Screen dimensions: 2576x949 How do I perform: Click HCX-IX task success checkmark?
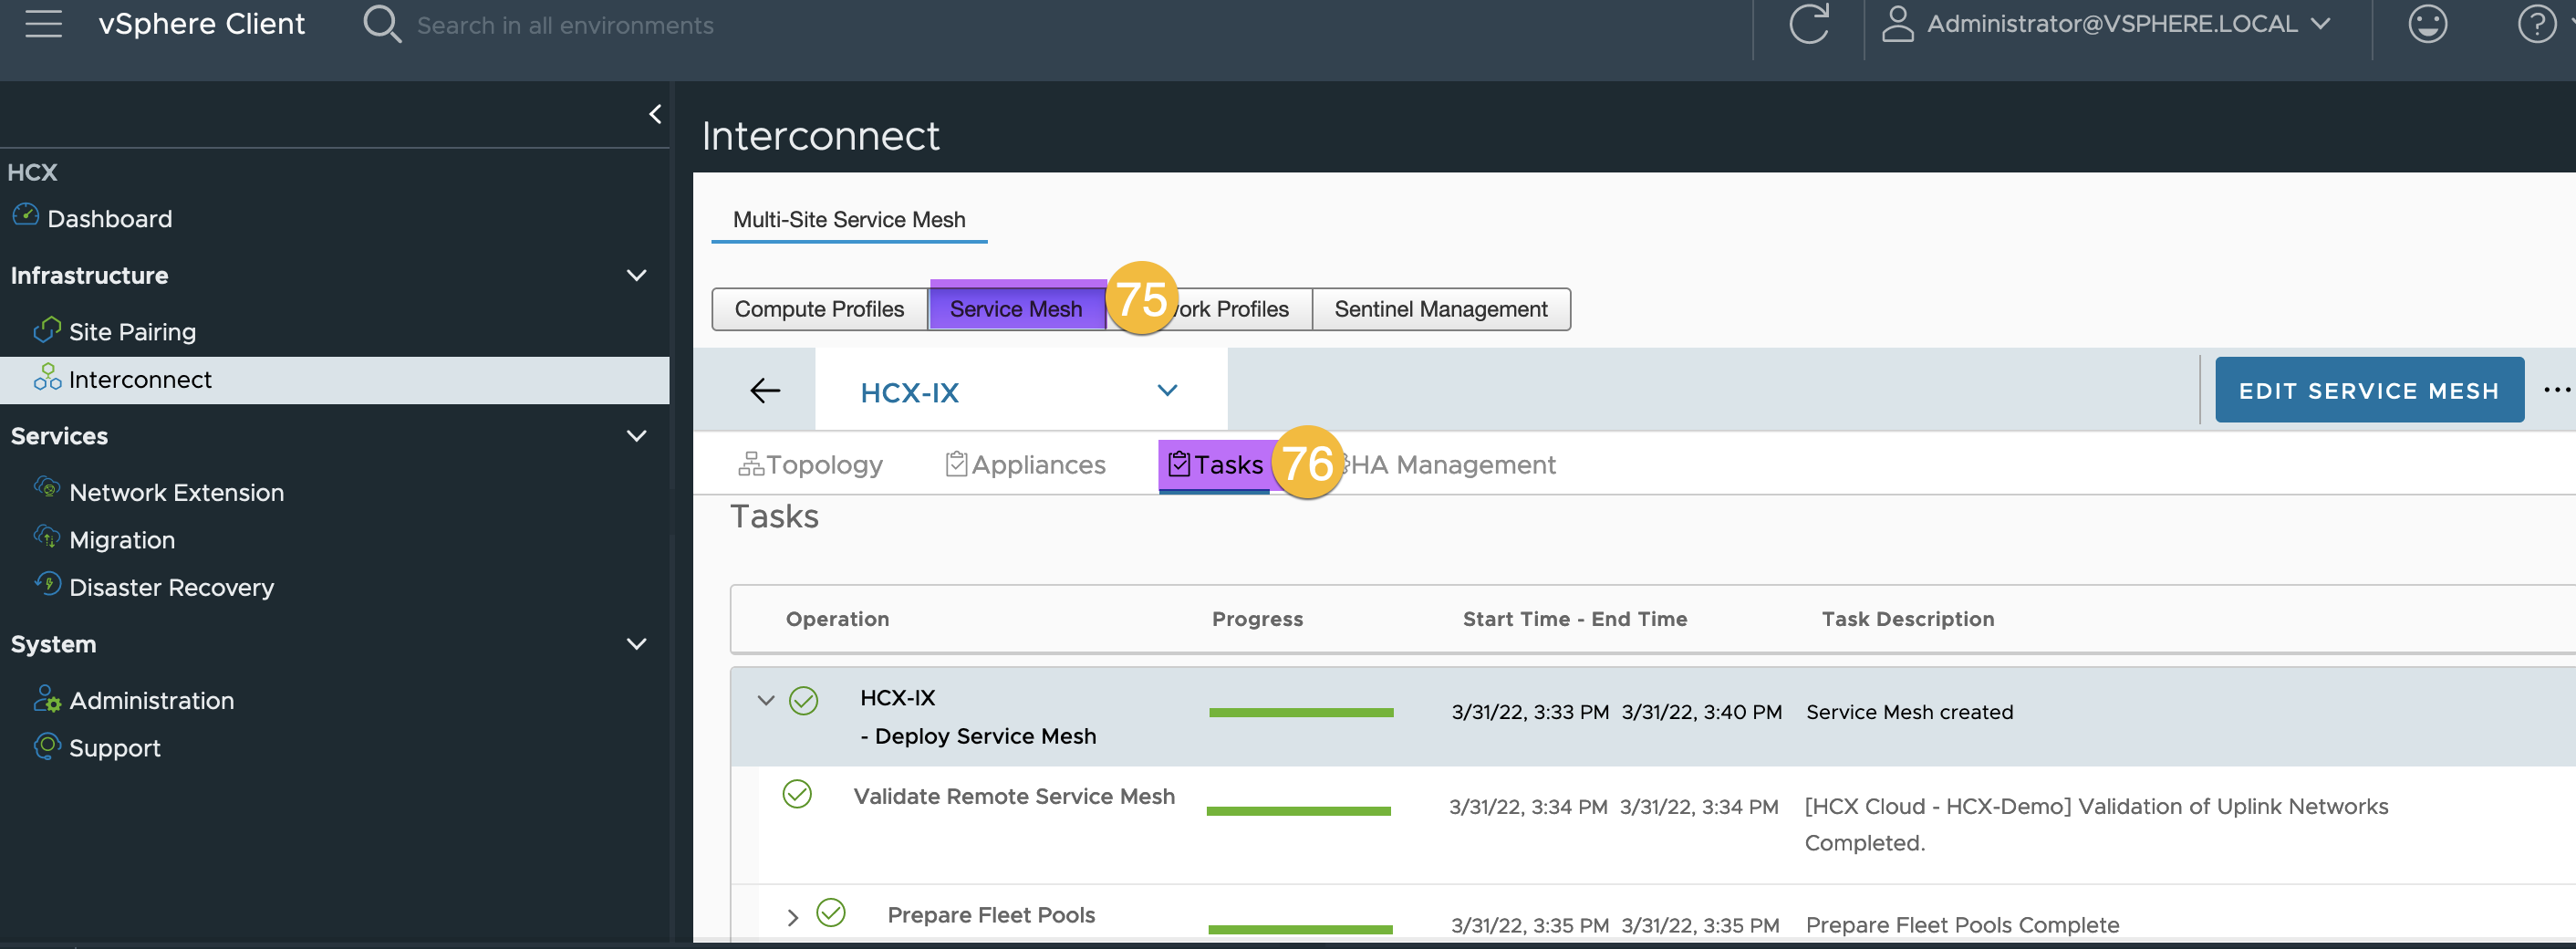[x=803, y=701]
